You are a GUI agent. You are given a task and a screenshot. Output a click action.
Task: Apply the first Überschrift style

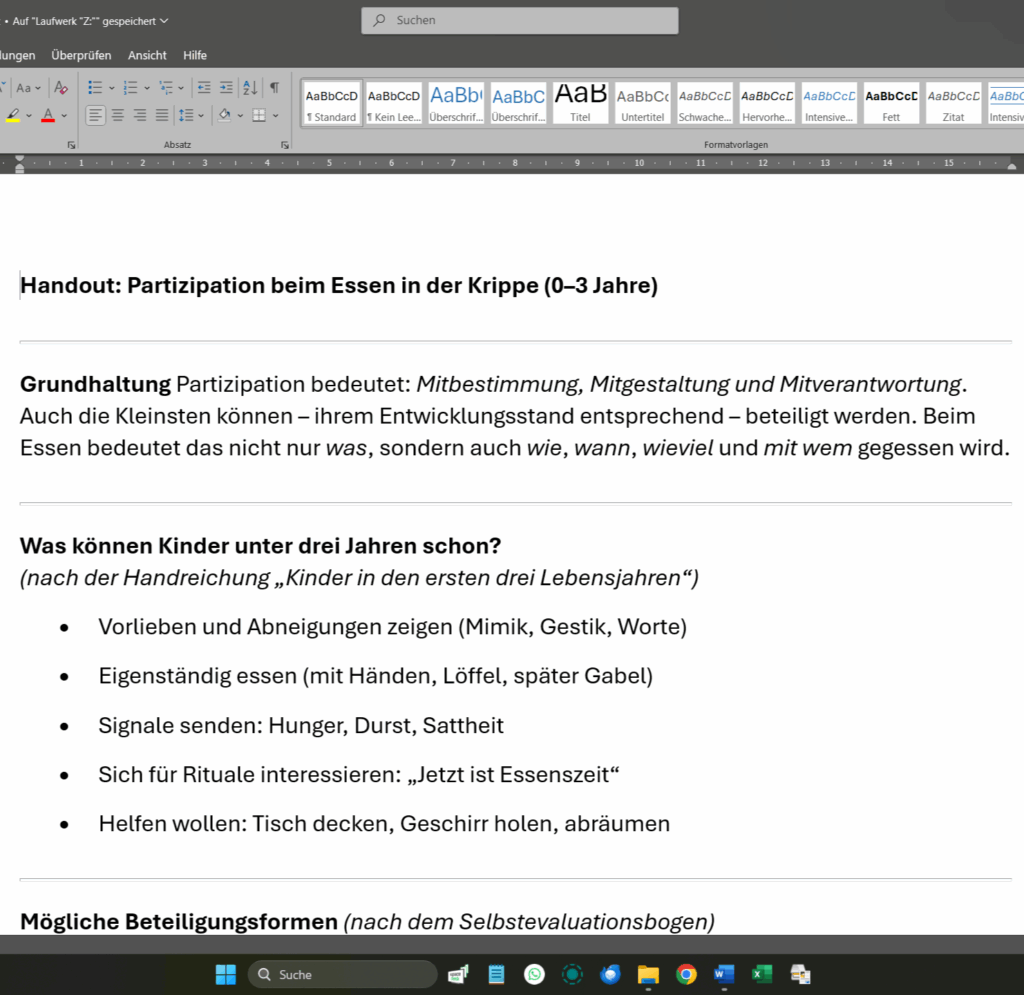tap(456, 103)
